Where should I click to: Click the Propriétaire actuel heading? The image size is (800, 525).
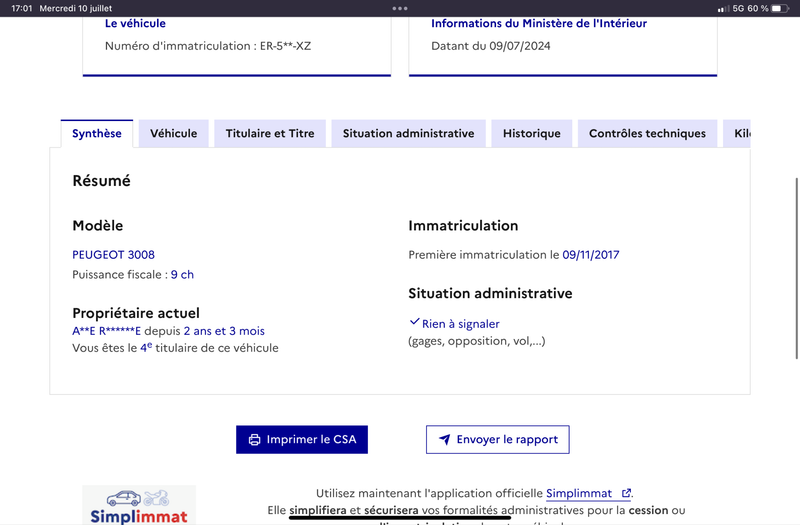click(x=136, y=313)
